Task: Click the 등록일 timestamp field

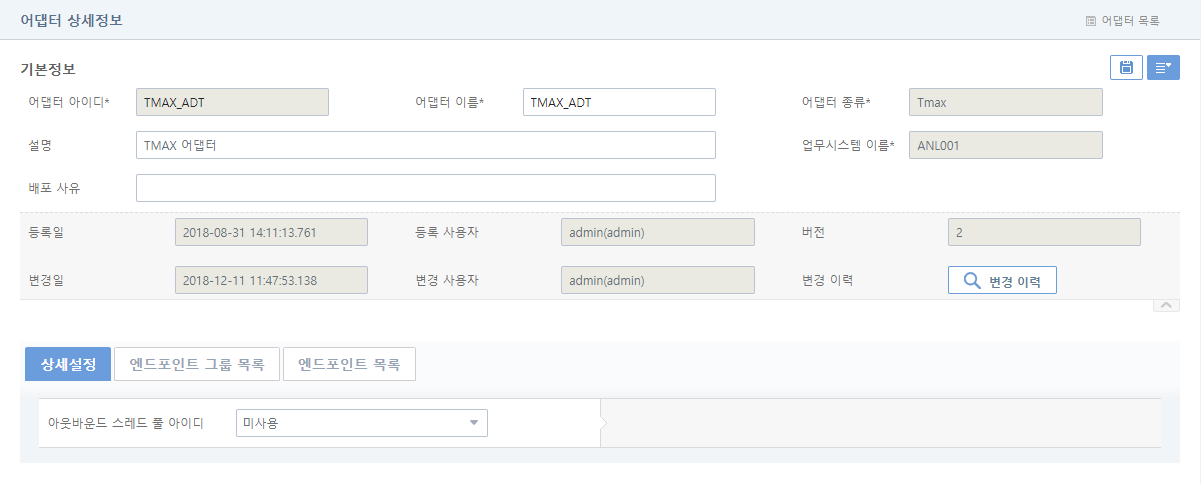Action: point(271,232)
